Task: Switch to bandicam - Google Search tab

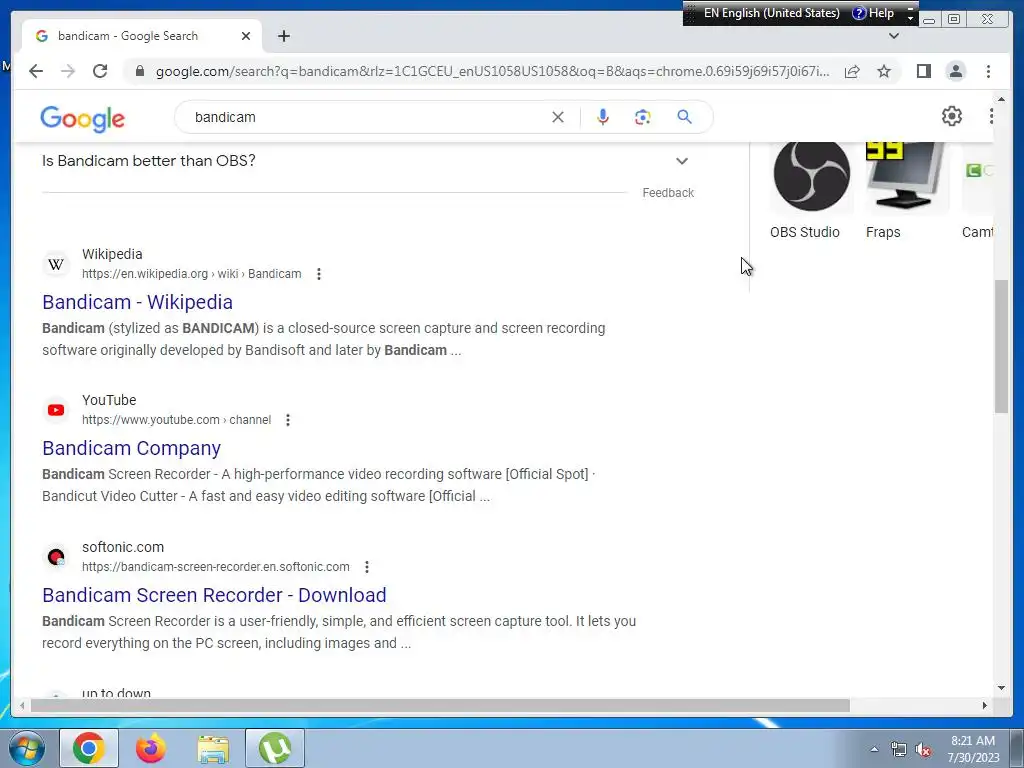Action: point(142,36)
